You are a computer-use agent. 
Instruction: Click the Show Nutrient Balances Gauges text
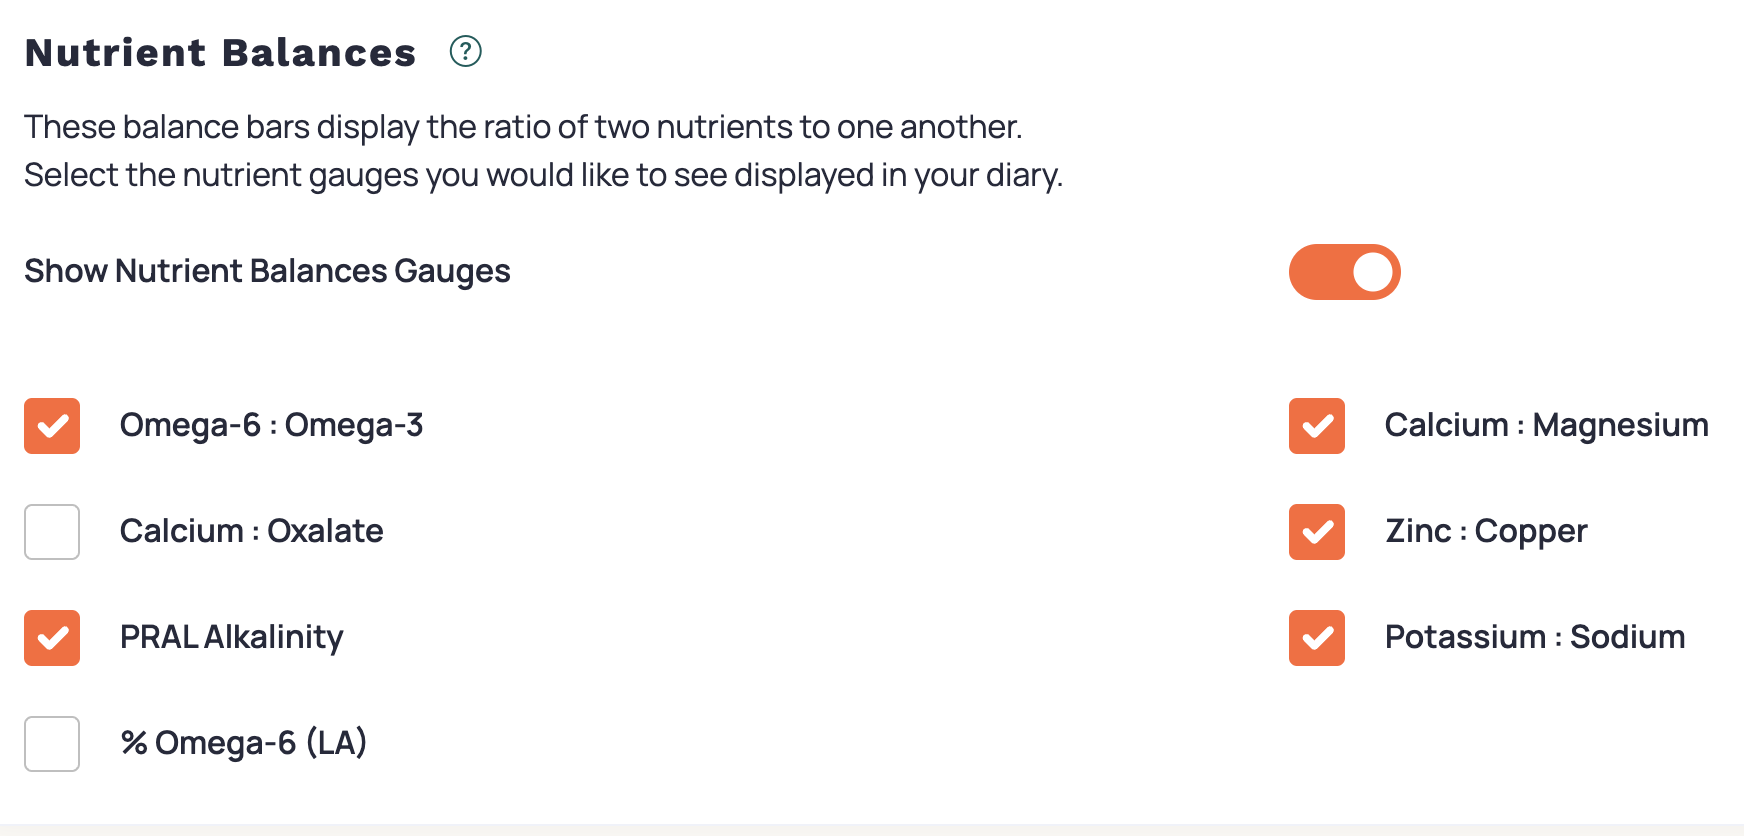[267, 271]
